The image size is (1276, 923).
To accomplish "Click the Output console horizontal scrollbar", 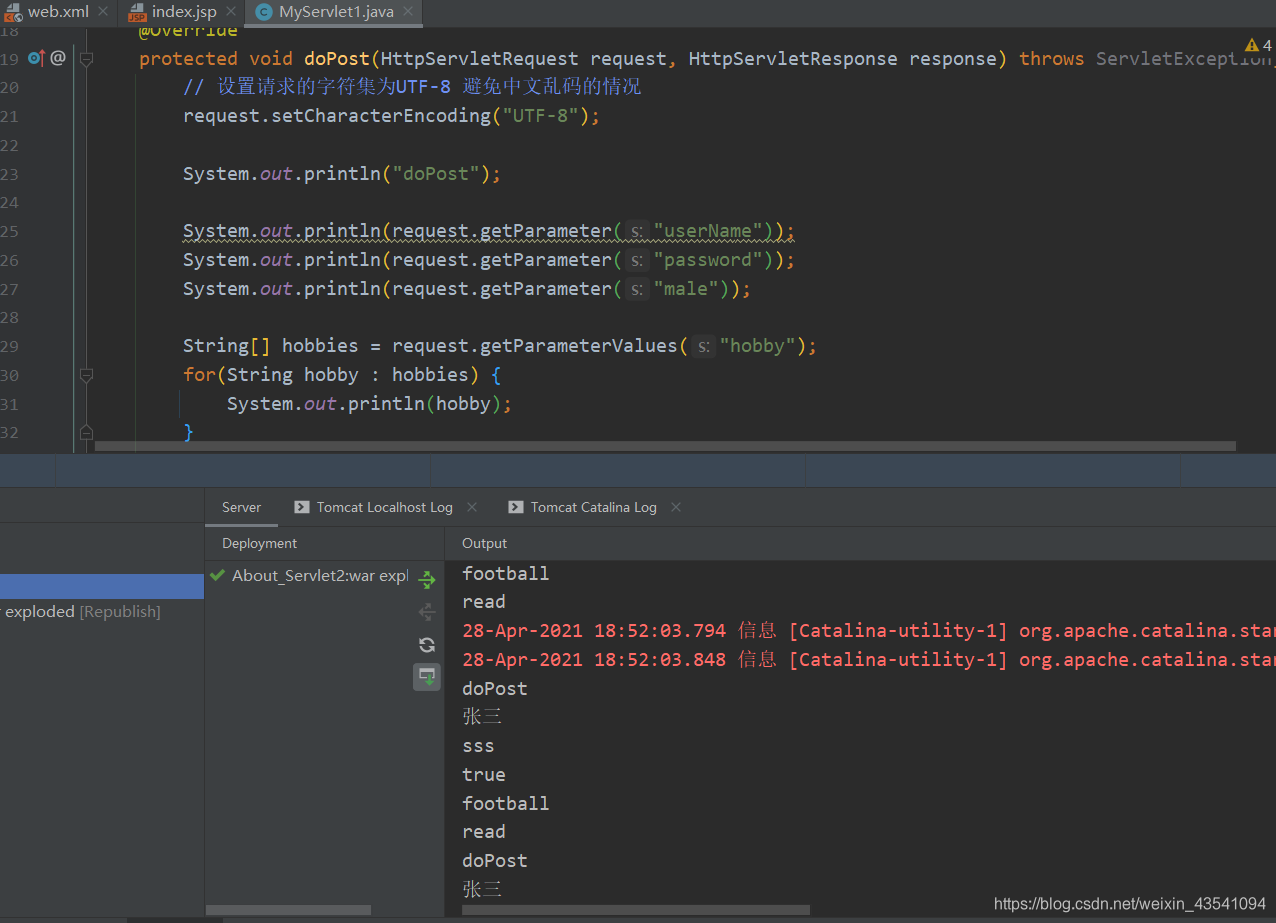I will (635, 910).
